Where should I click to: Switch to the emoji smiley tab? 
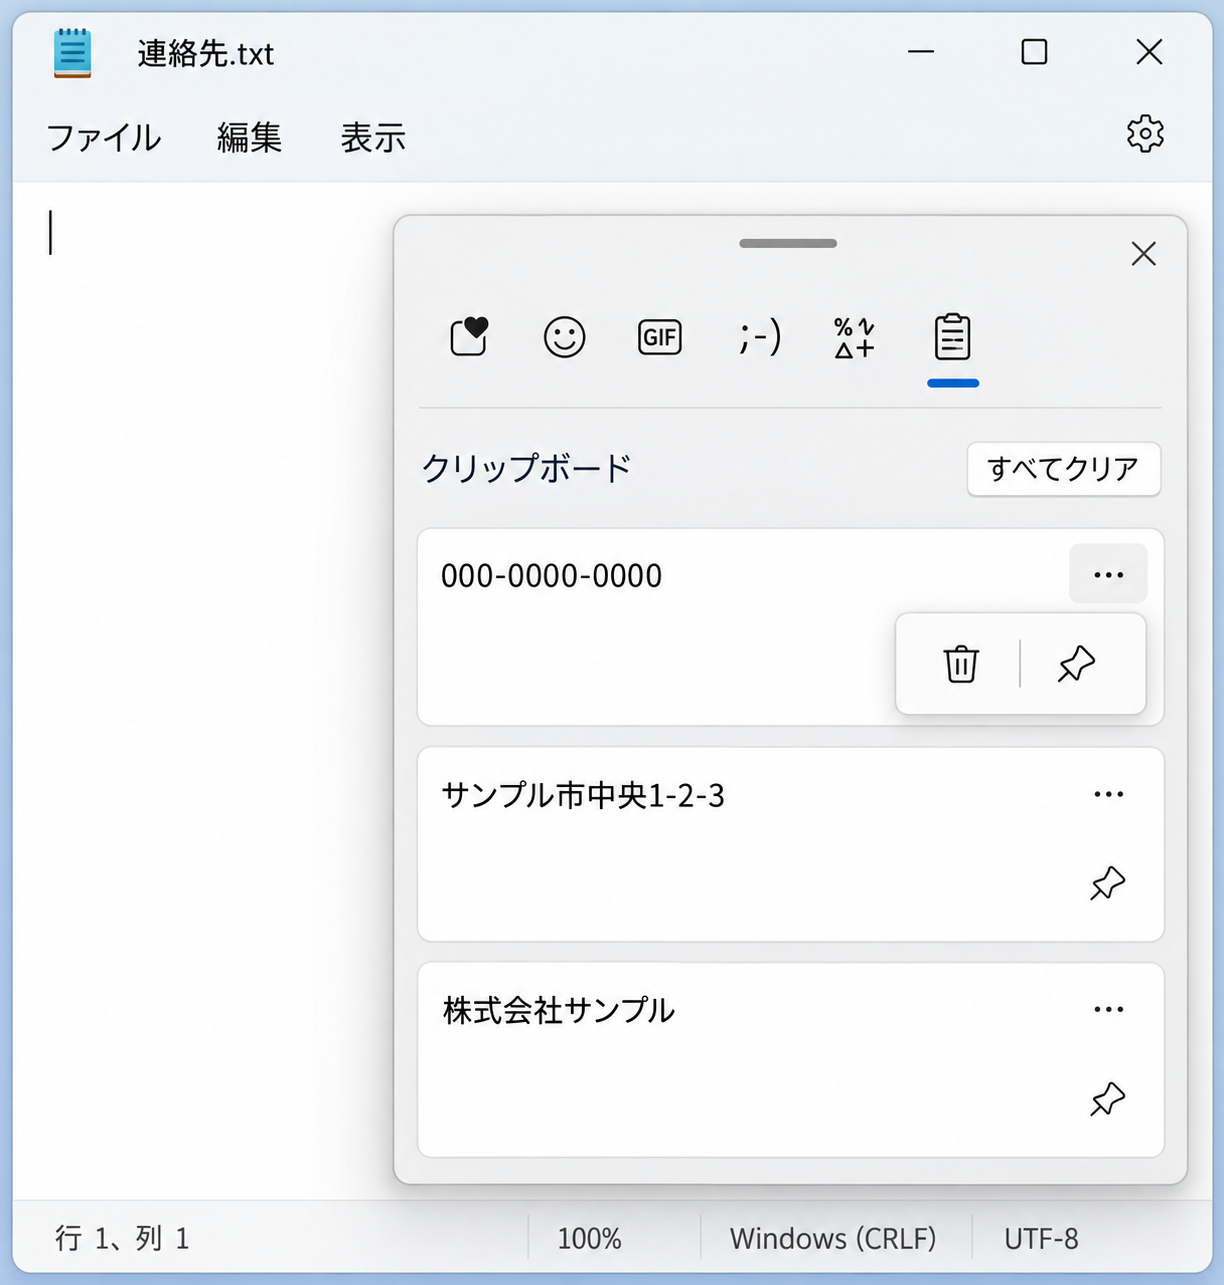[564, 337]
